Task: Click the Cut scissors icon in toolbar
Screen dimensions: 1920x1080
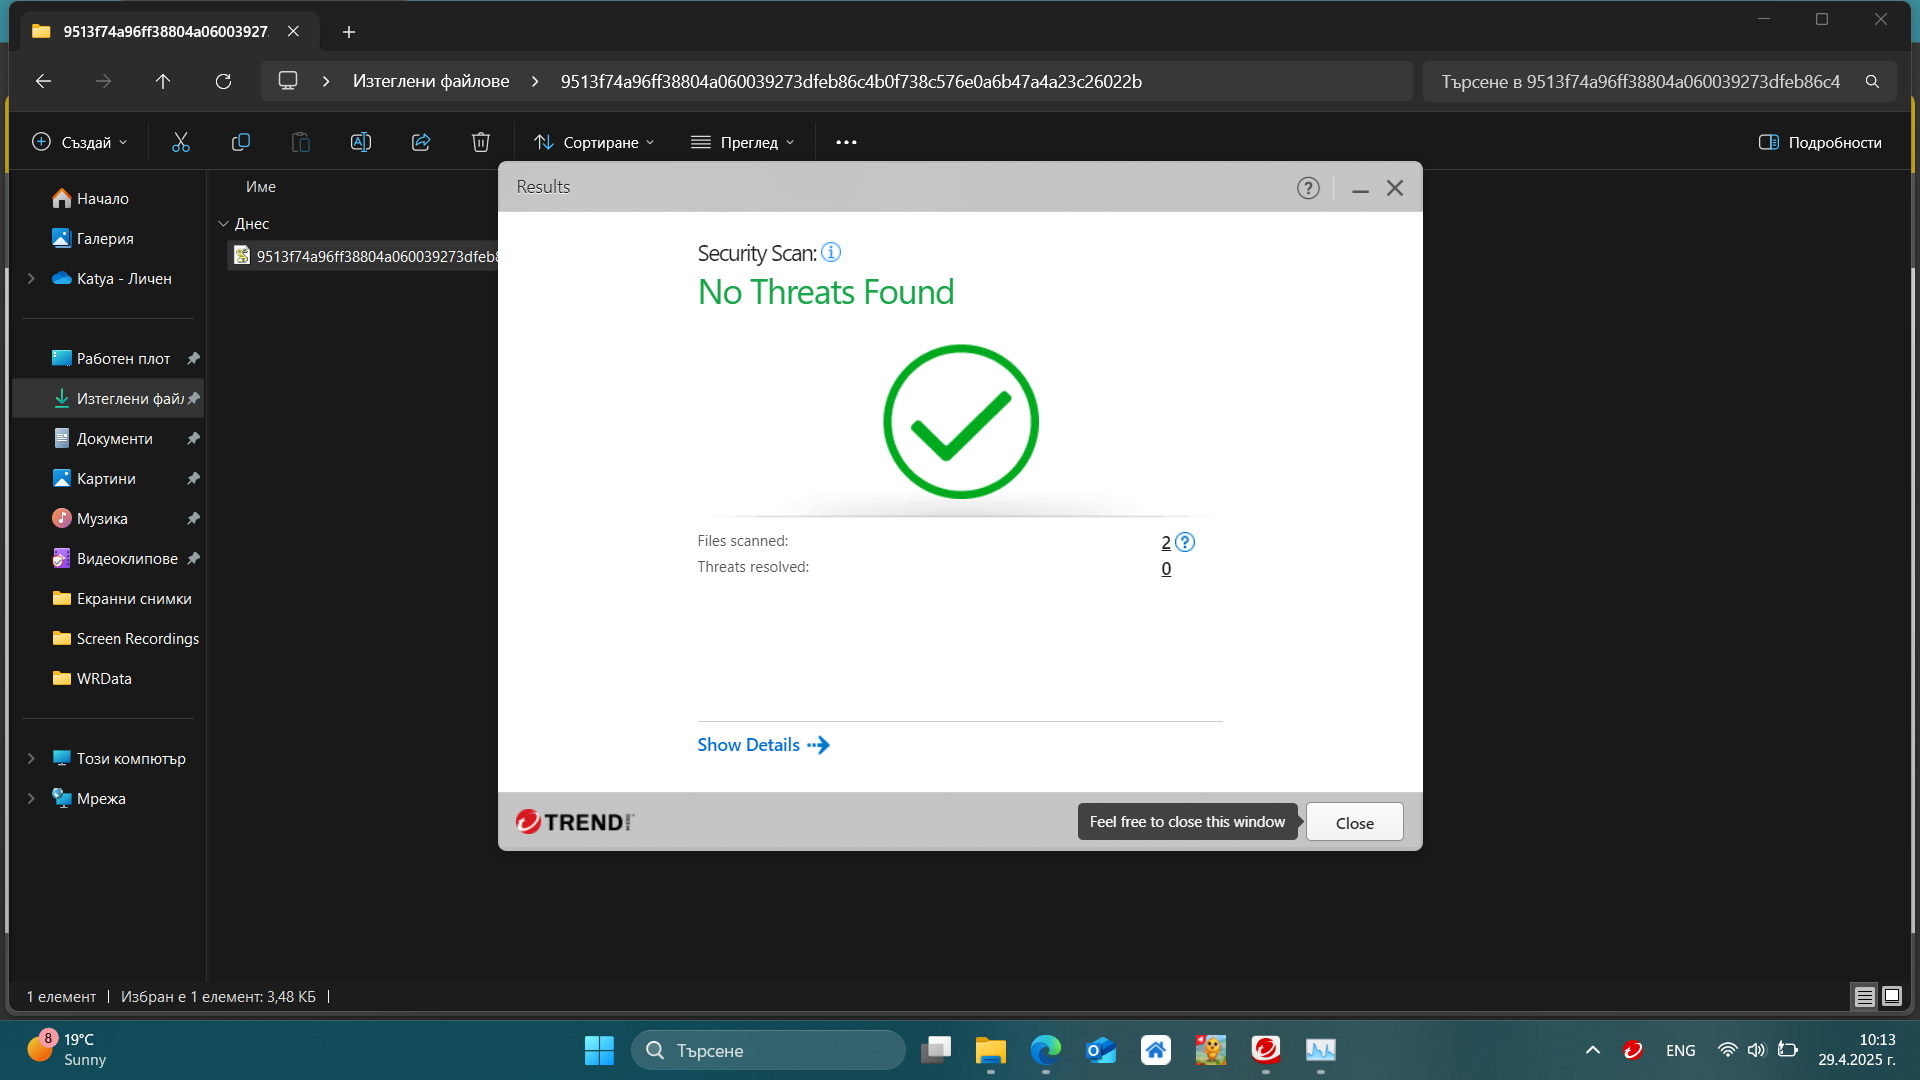Action: (x=181, y=142)
